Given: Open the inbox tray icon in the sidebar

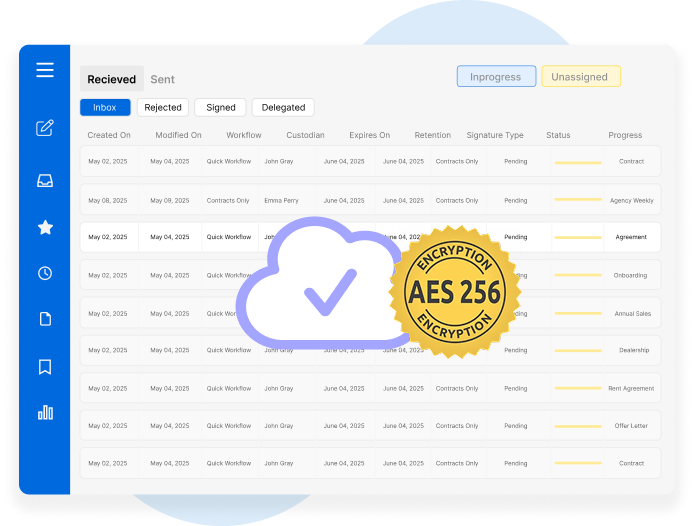Looking at the screenshot, I should [x=45, y=181].
